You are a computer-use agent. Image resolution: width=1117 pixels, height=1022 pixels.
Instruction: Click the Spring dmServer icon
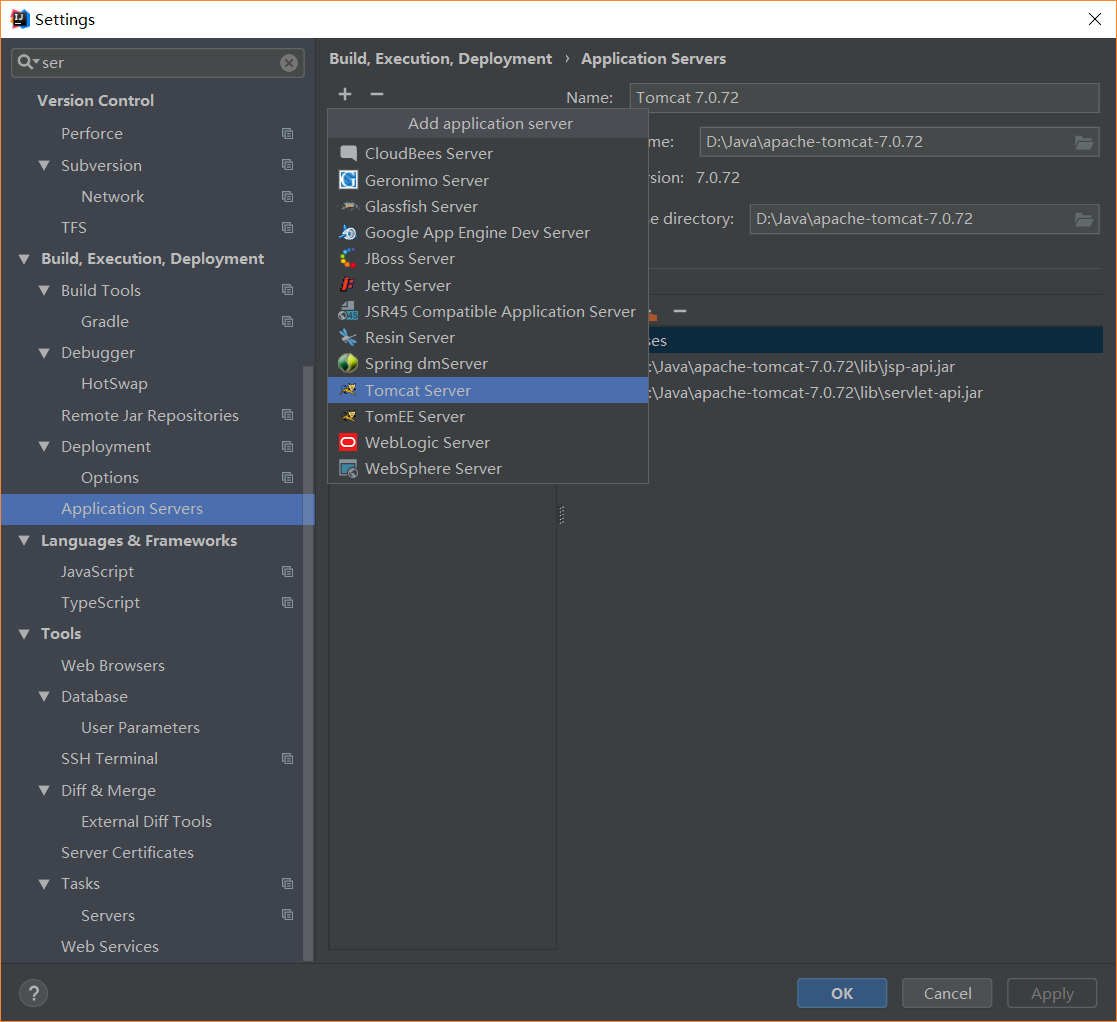(348, 363)
